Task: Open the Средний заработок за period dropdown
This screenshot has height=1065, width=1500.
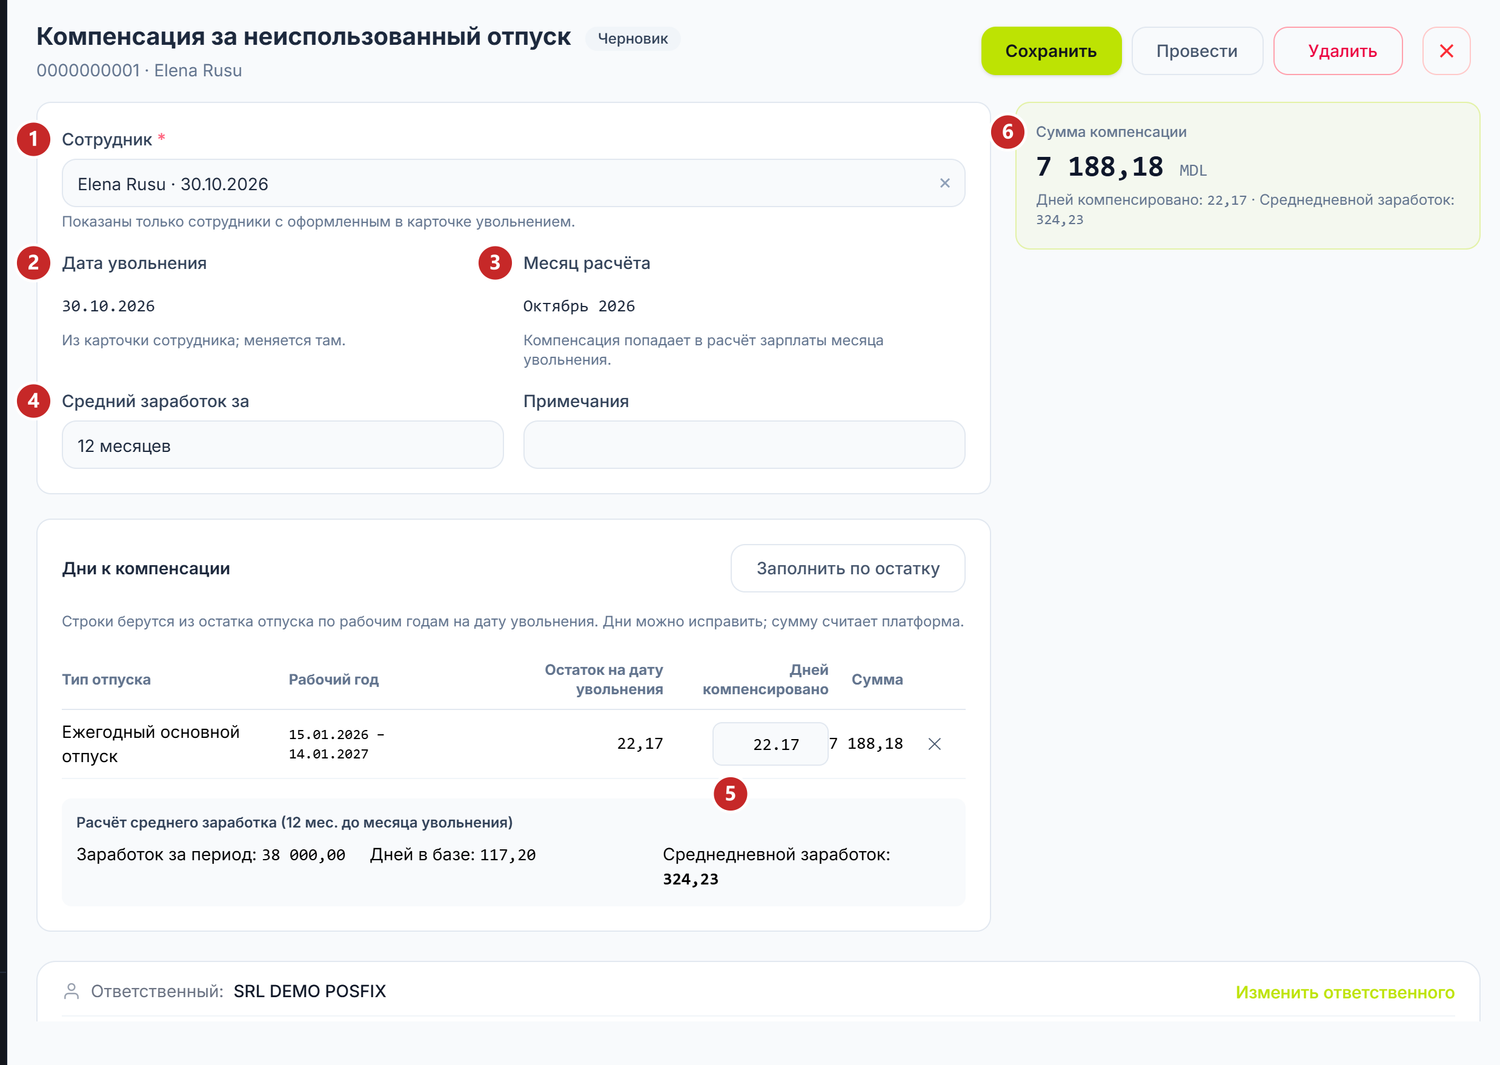Action: tap(282, 445)
